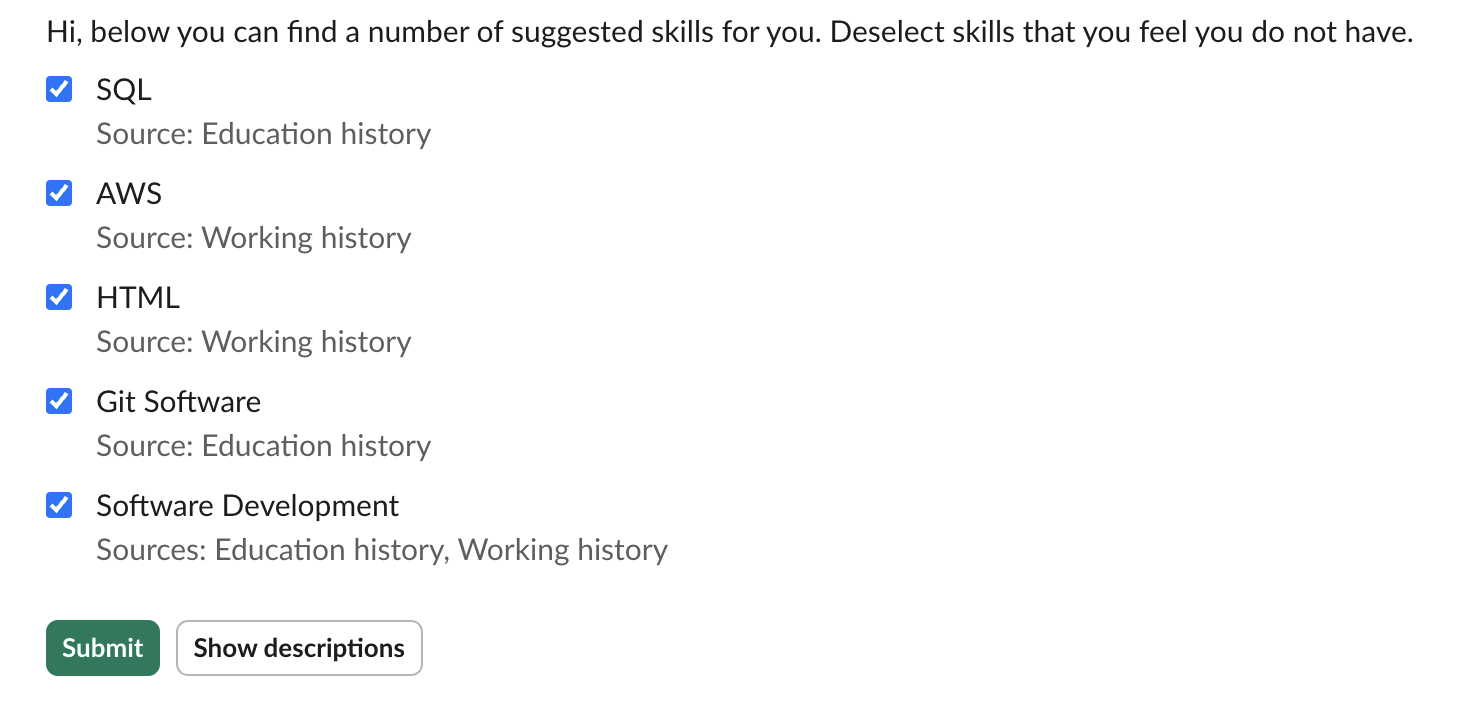Uncheck the Git Software skill
Image resolution: width=1468 pixels, height=710 pixels.
click(59, 401)
